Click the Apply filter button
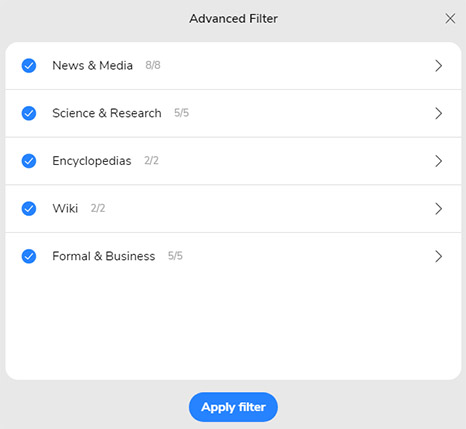Image resolution: width=466 pixels, height=429 pixels. click(233, 407)
